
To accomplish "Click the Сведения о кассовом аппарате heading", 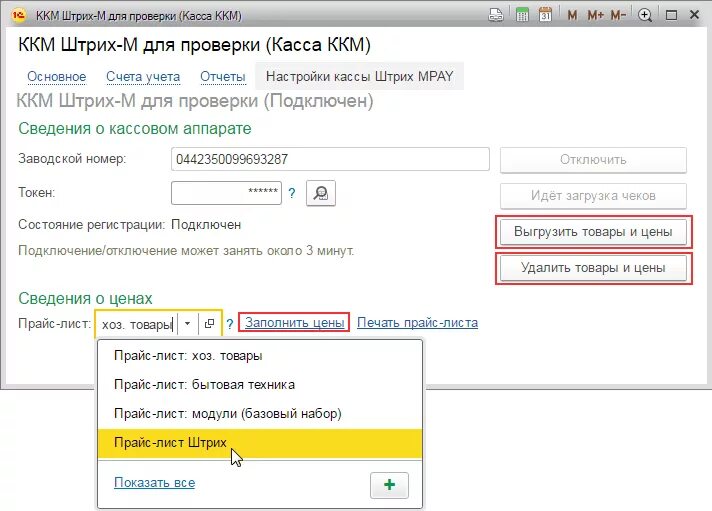I will click(x=134, y=129).
